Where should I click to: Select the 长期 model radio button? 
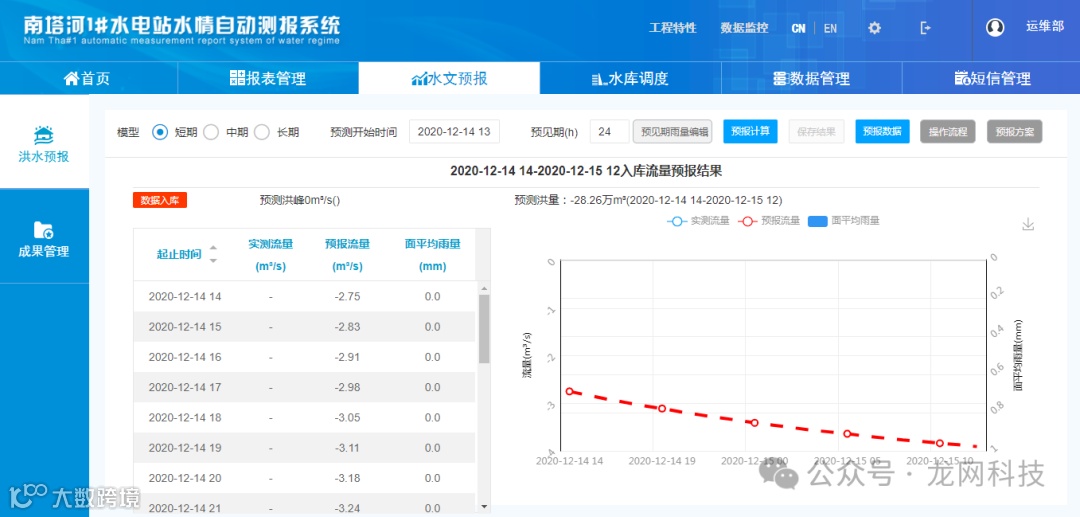pos(262,132)
